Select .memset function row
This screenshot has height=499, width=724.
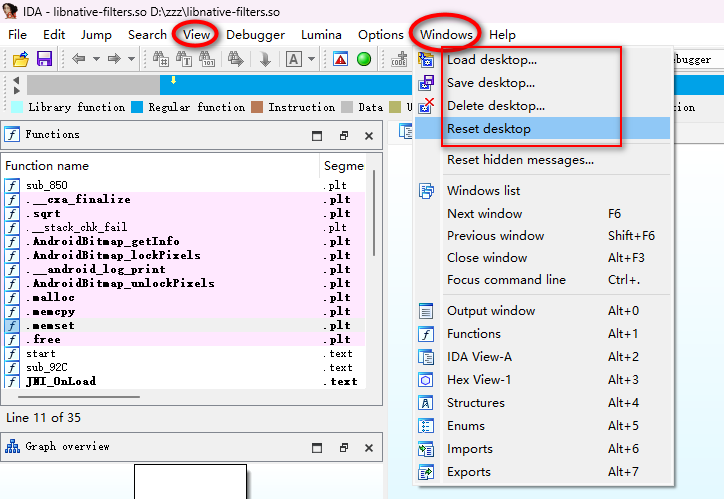click(184, 325)
